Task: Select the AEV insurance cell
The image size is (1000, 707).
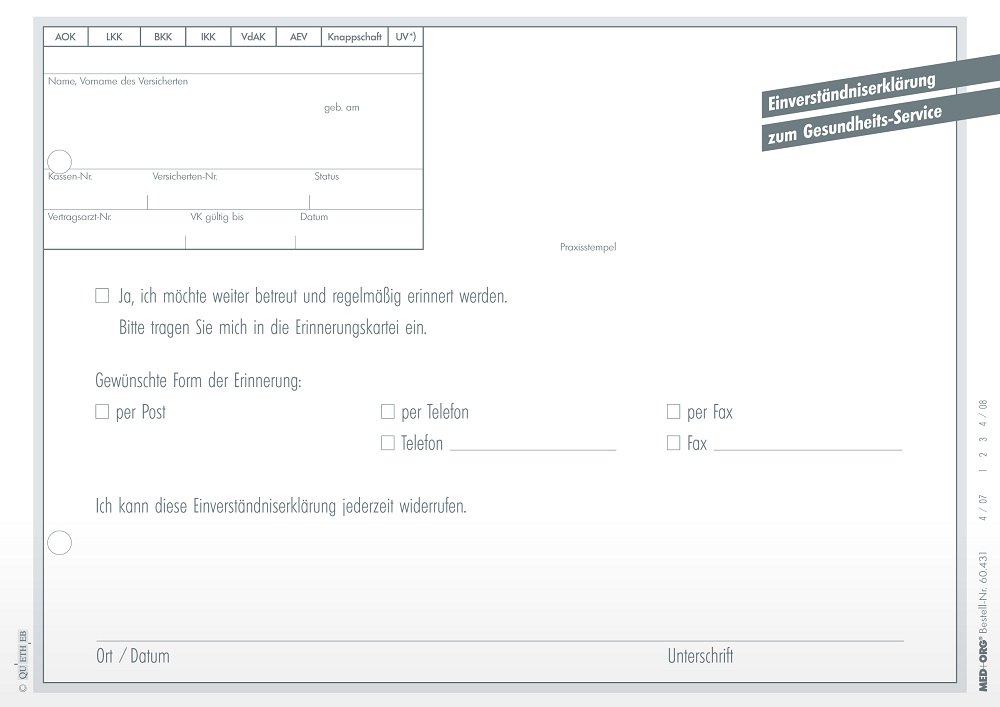Action: pos(298,37)
